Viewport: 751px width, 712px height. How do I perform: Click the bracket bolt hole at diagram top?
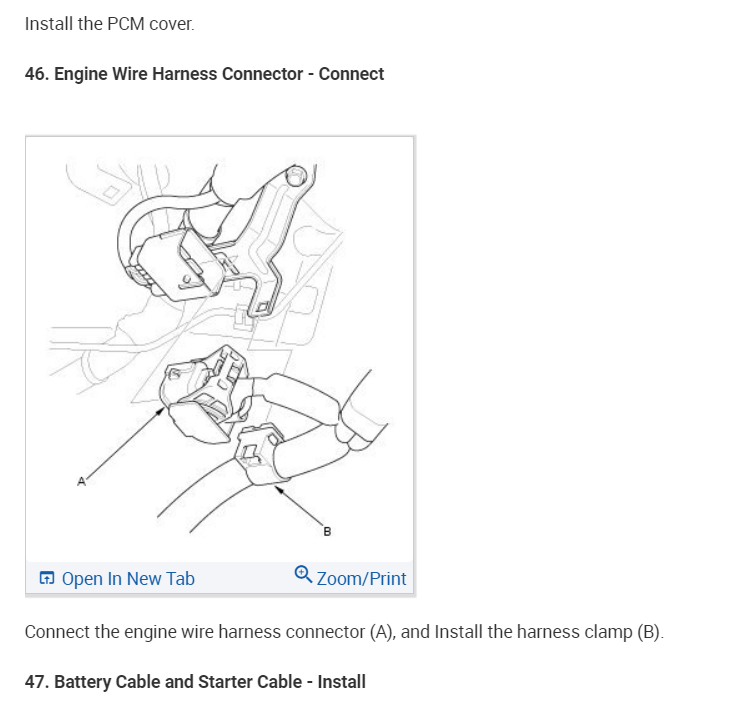tap(296, 176)
